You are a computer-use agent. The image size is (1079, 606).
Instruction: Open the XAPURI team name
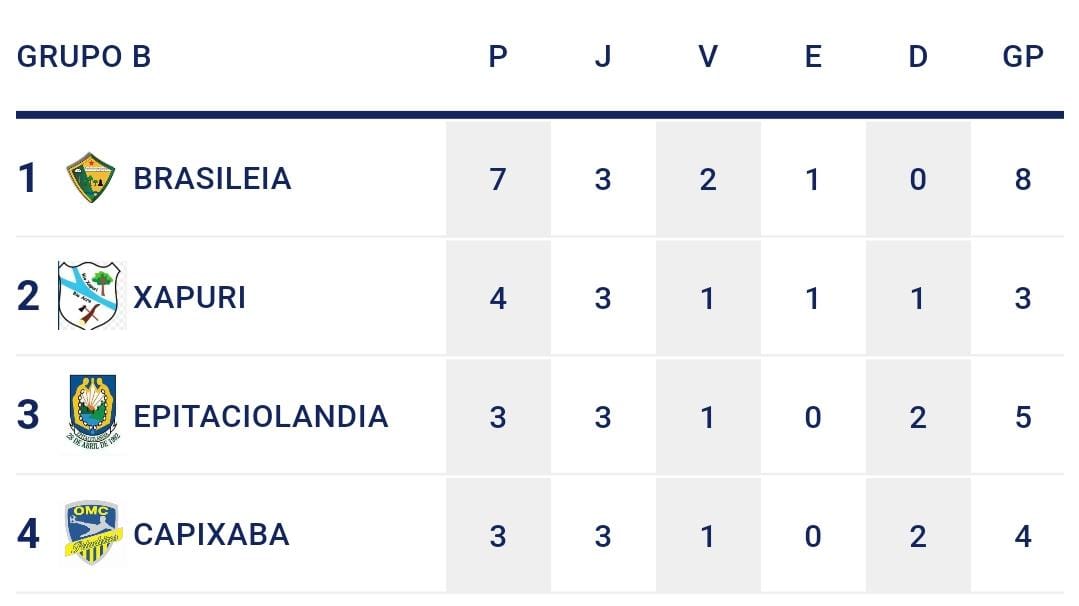tap(189, 297)
